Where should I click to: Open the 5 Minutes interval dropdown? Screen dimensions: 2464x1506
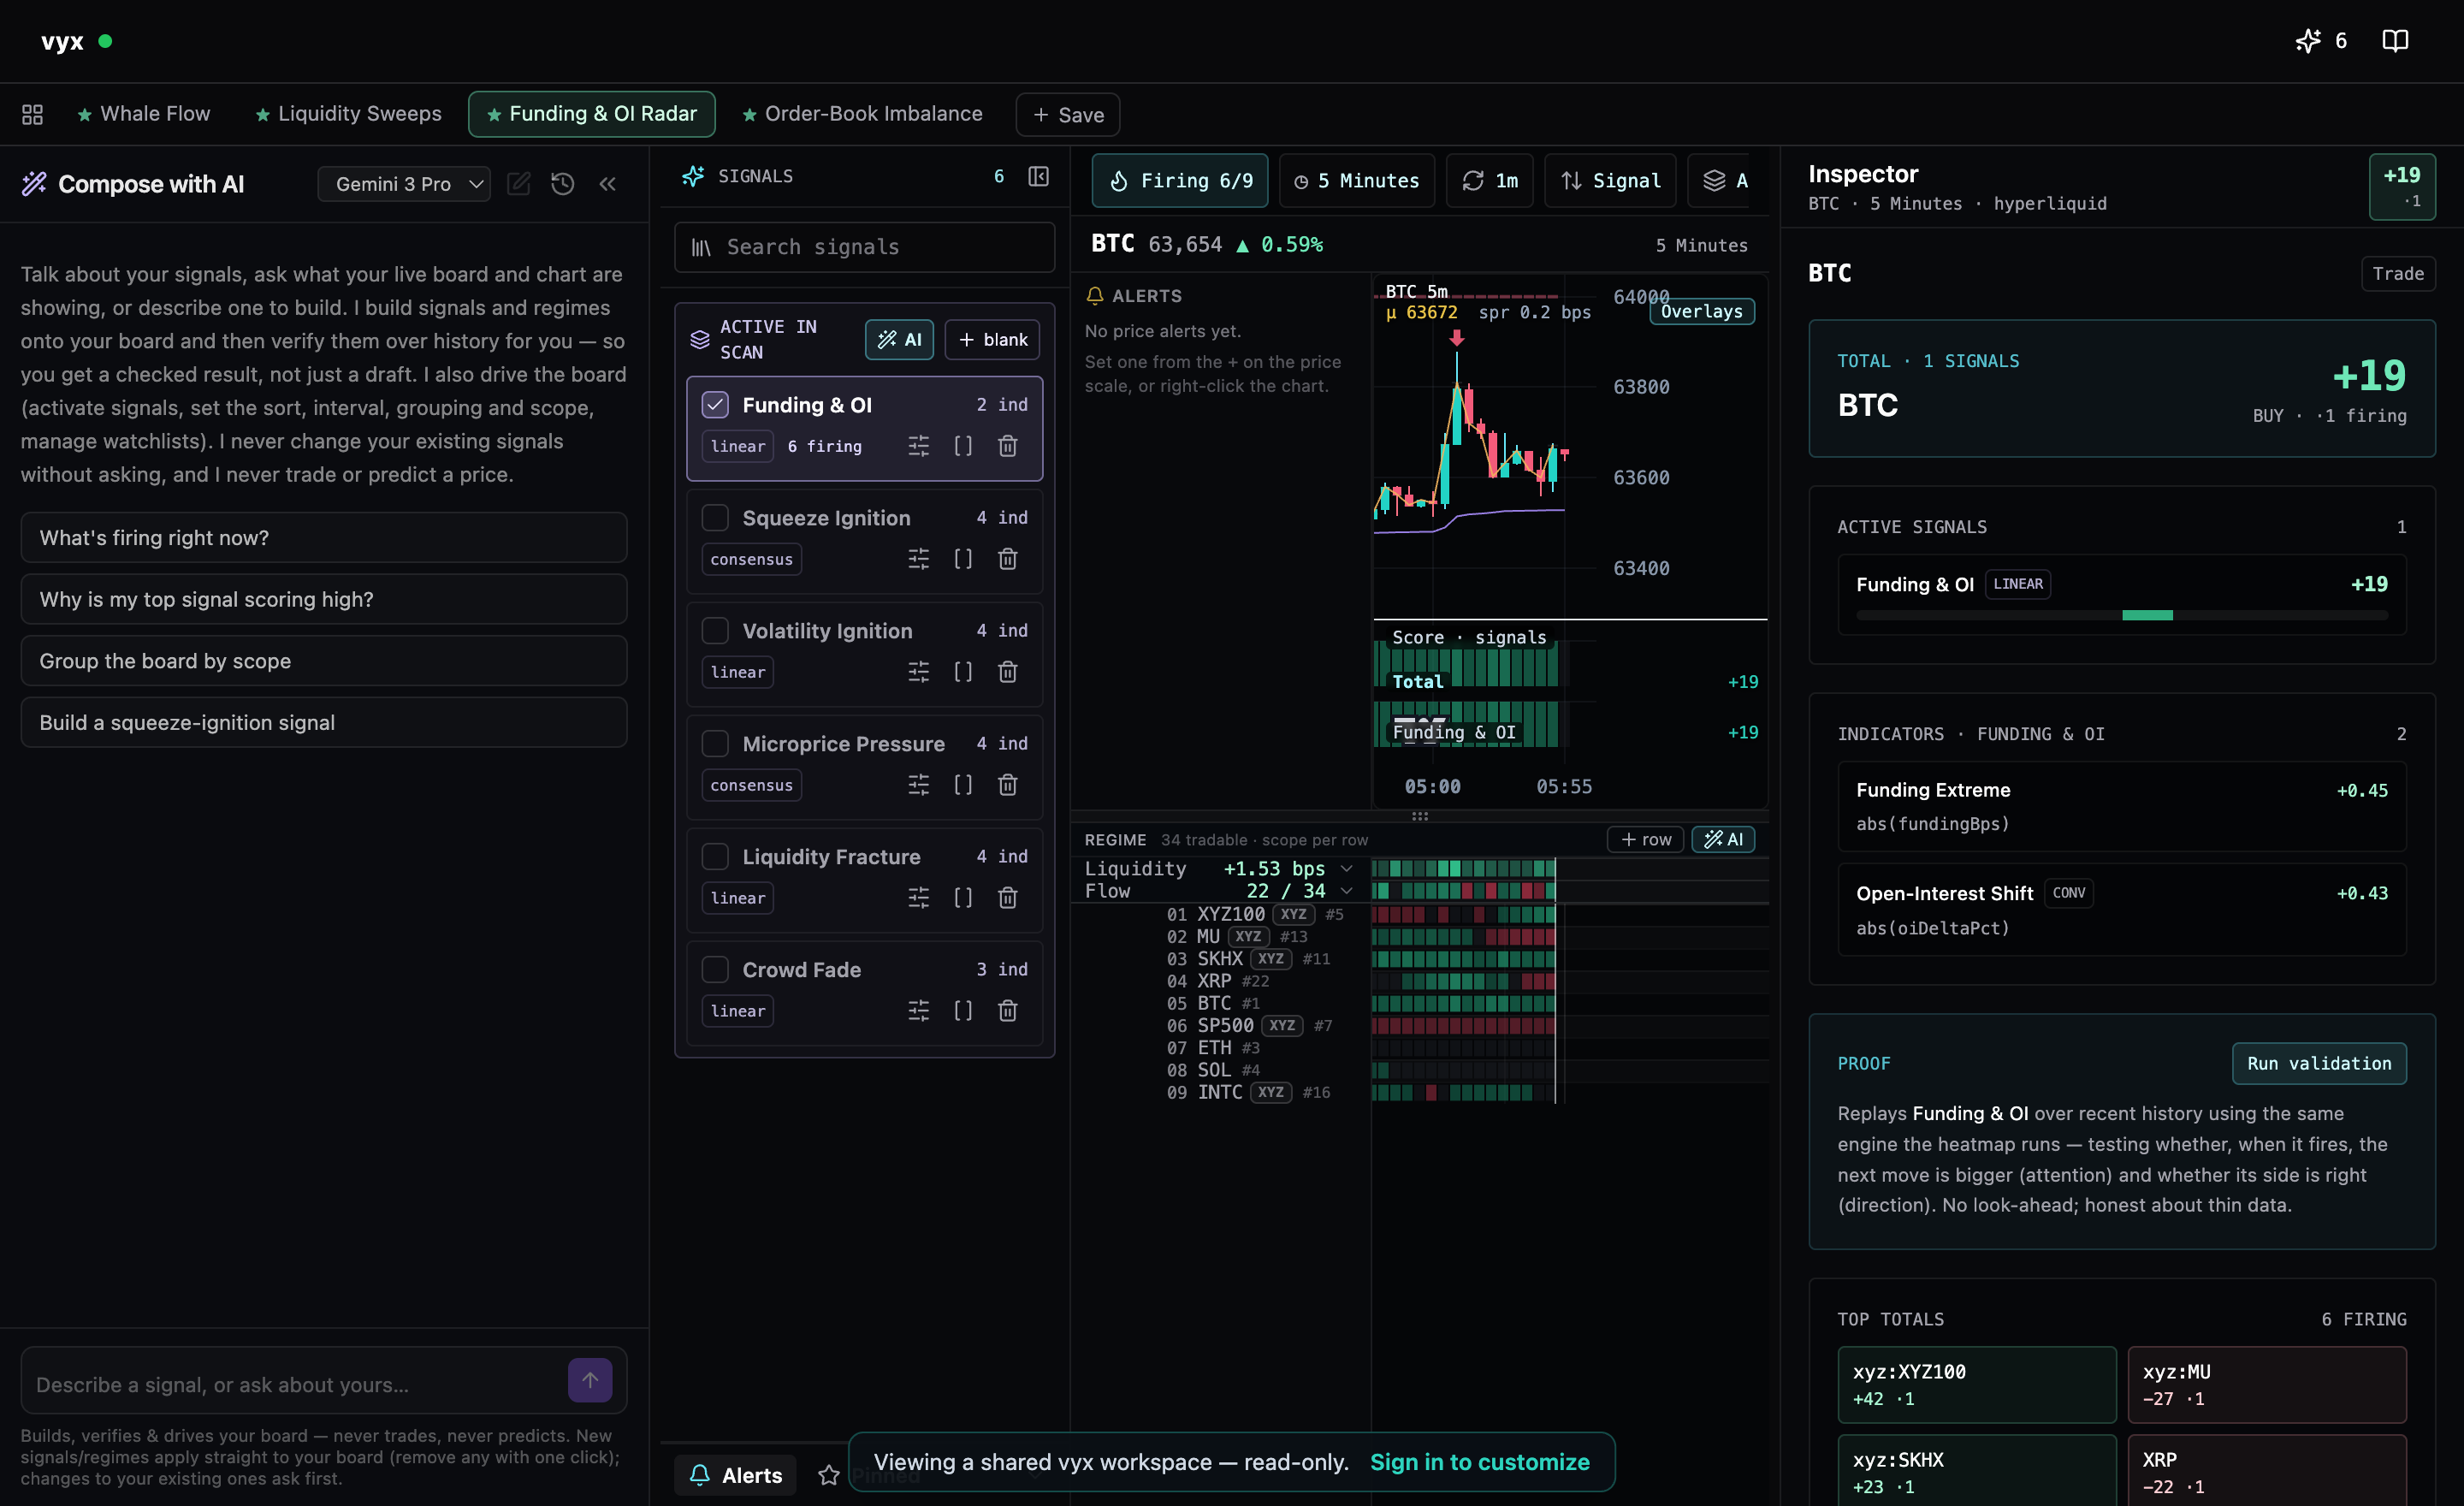pyautogui.click(x=1357, y=181)
